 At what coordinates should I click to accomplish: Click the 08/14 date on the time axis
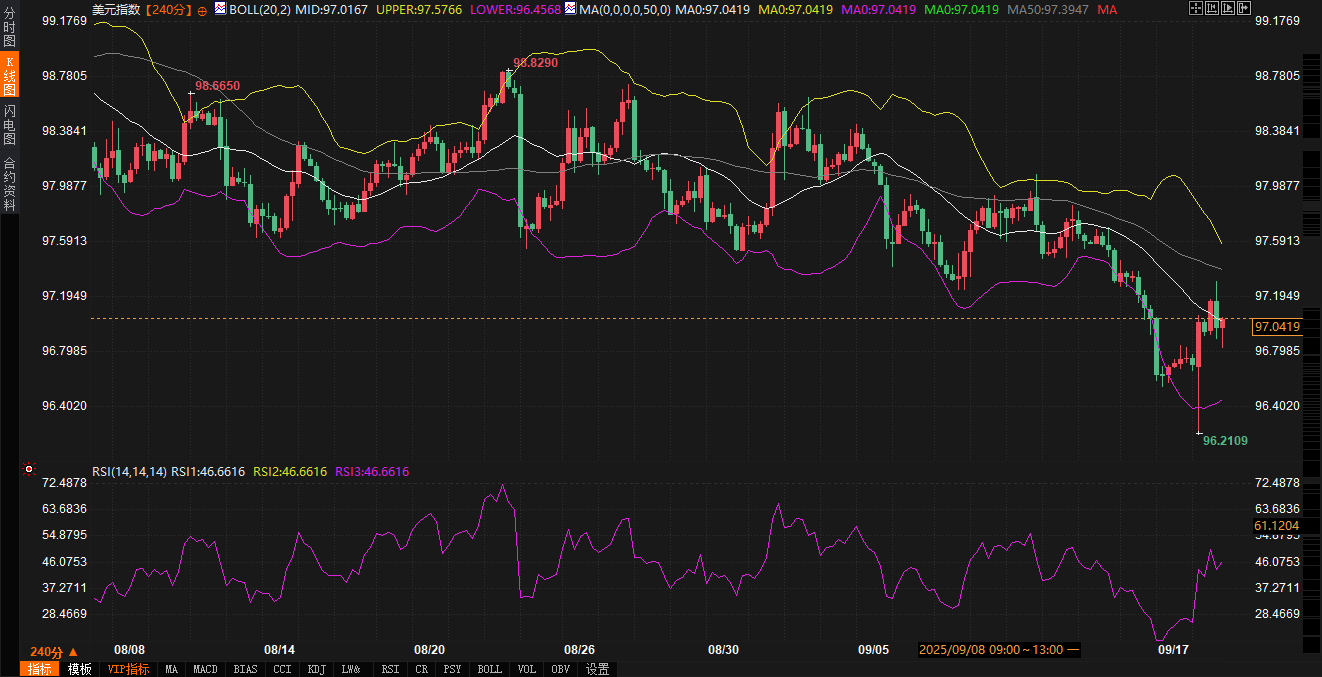(x=279, y=650)
